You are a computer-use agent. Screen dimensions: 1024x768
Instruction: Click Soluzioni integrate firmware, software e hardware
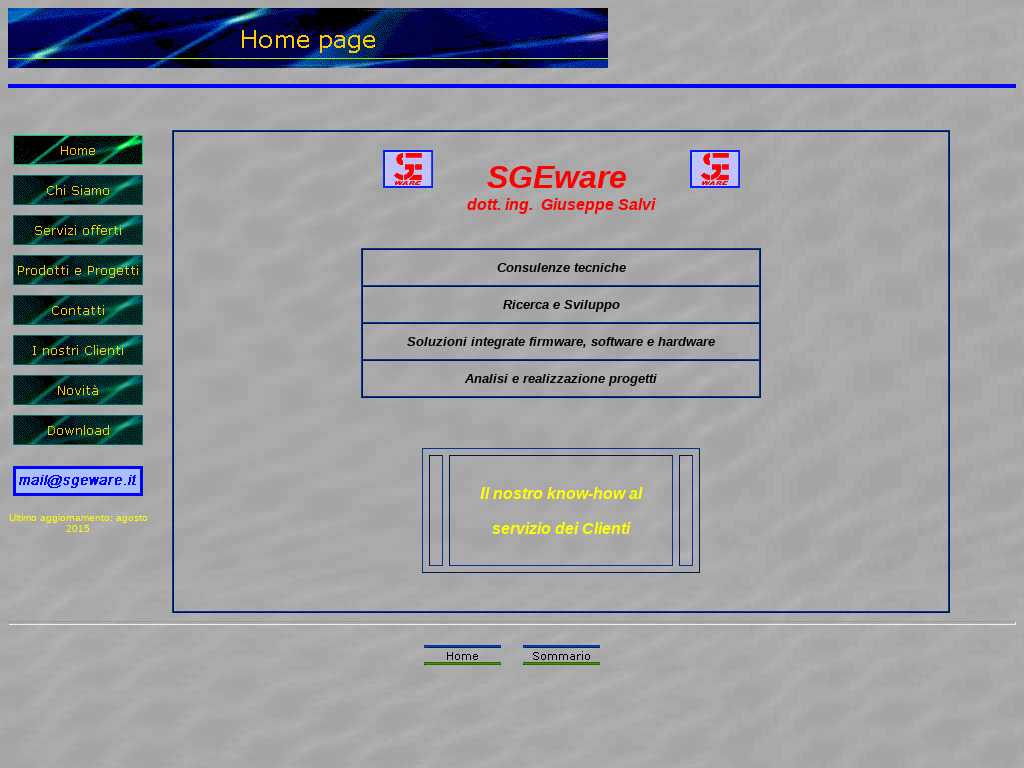click(561, 342)
